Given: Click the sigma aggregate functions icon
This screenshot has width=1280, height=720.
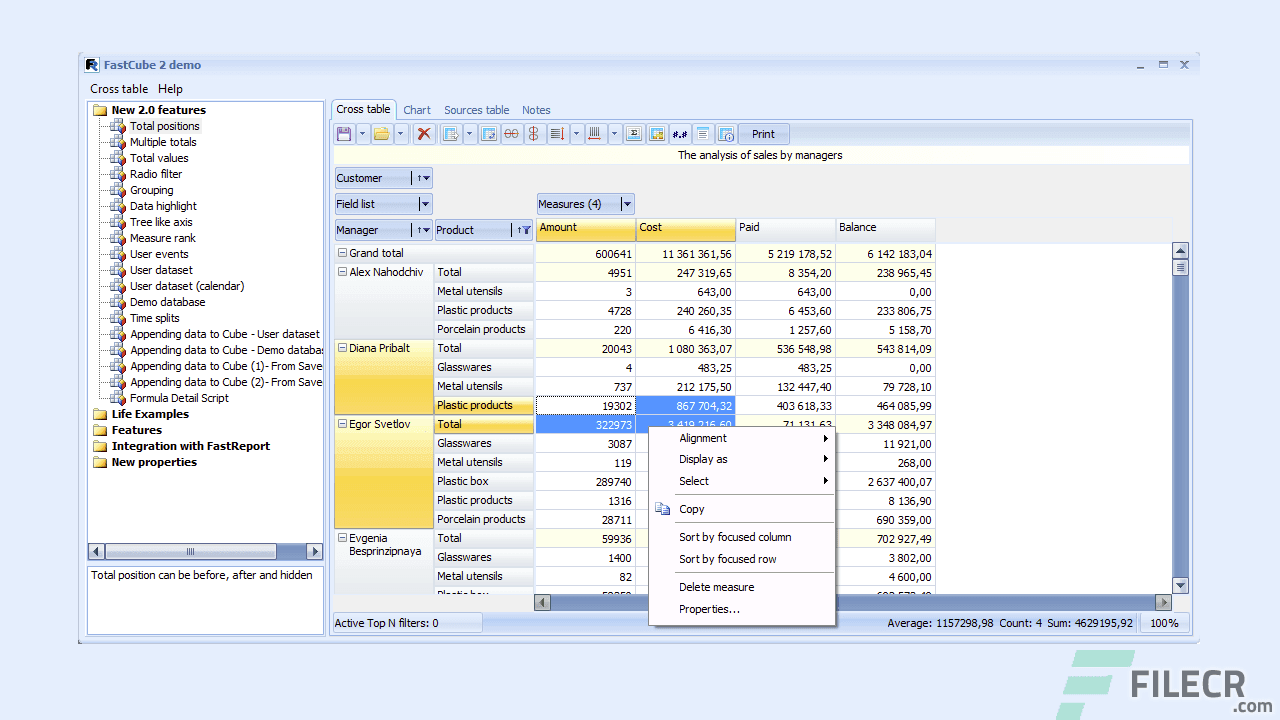Looking at the screenshot, I should [634, 133].
